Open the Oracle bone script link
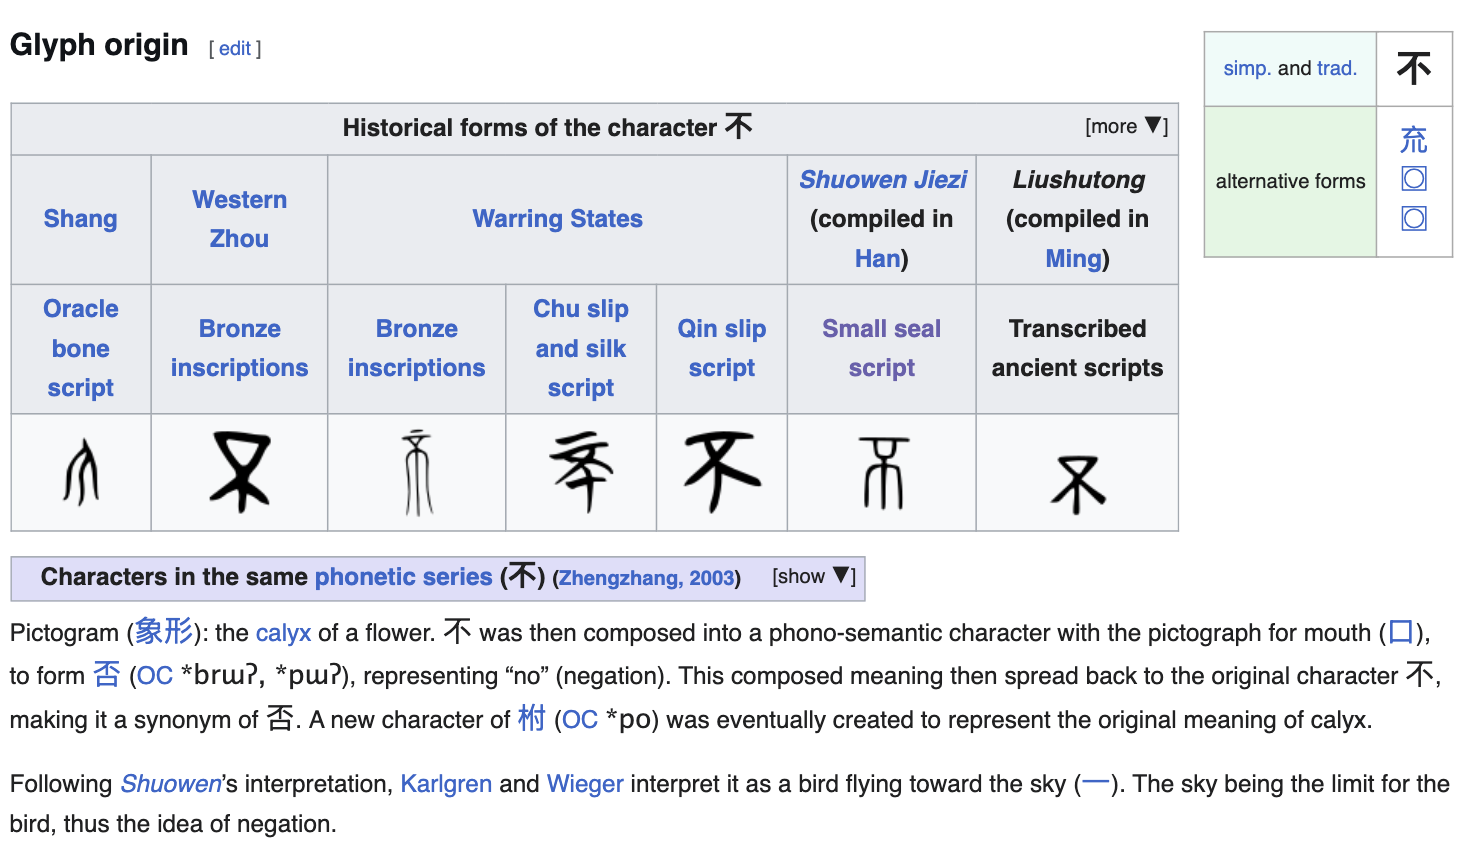This screenshot has width=1470, height=855. click(81, 348)
